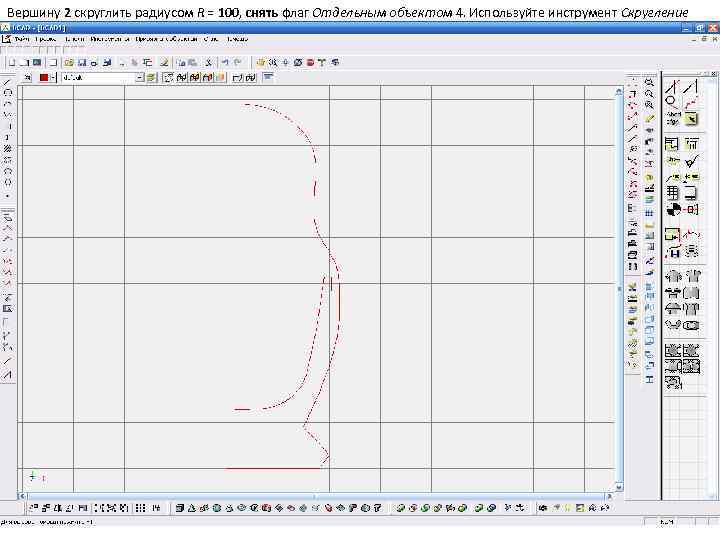Viewport: 720px width, 540px height.
Task: Click the first shirt garment icon
Action: coord(674,276)
